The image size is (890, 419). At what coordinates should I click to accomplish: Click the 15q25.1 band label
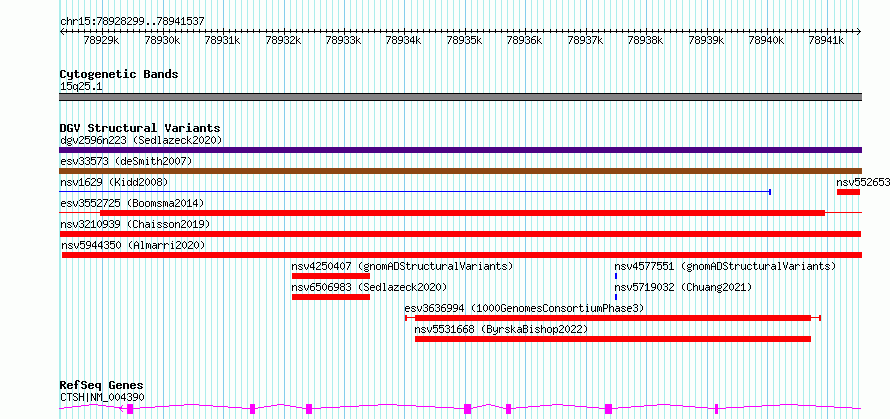[x=81, y=87]
